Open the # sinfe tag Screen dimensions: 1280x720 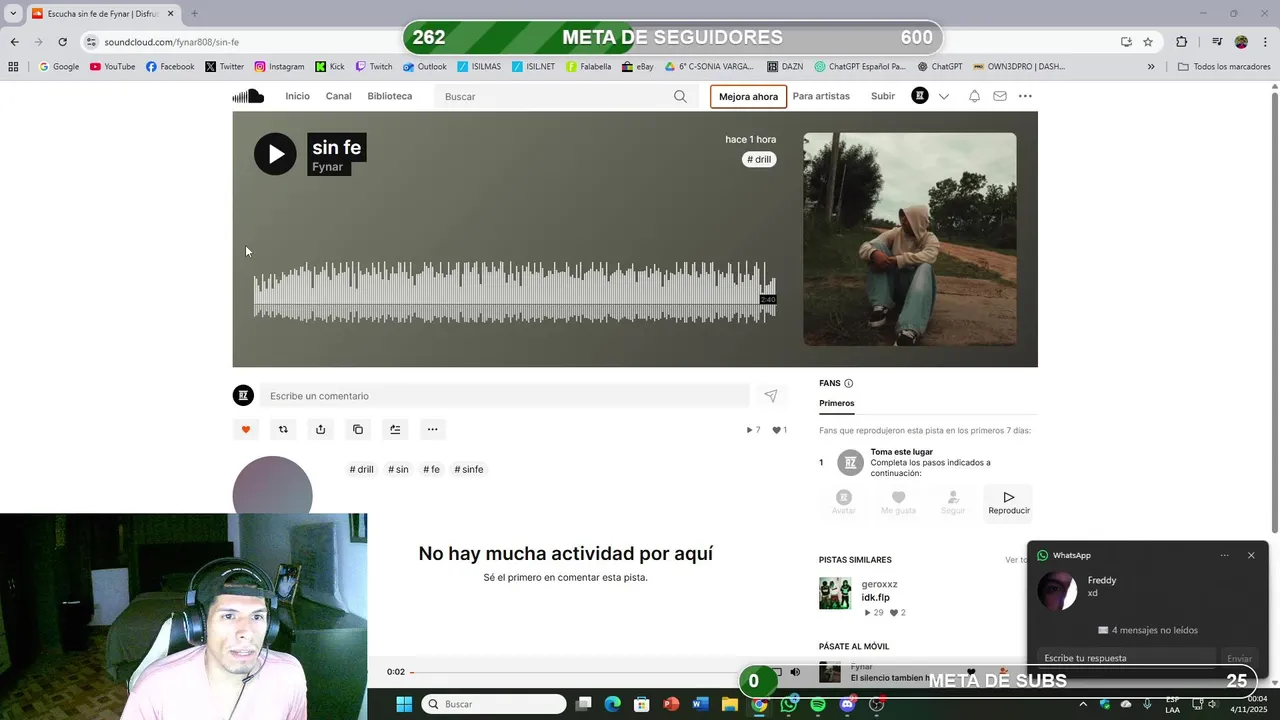469,469
